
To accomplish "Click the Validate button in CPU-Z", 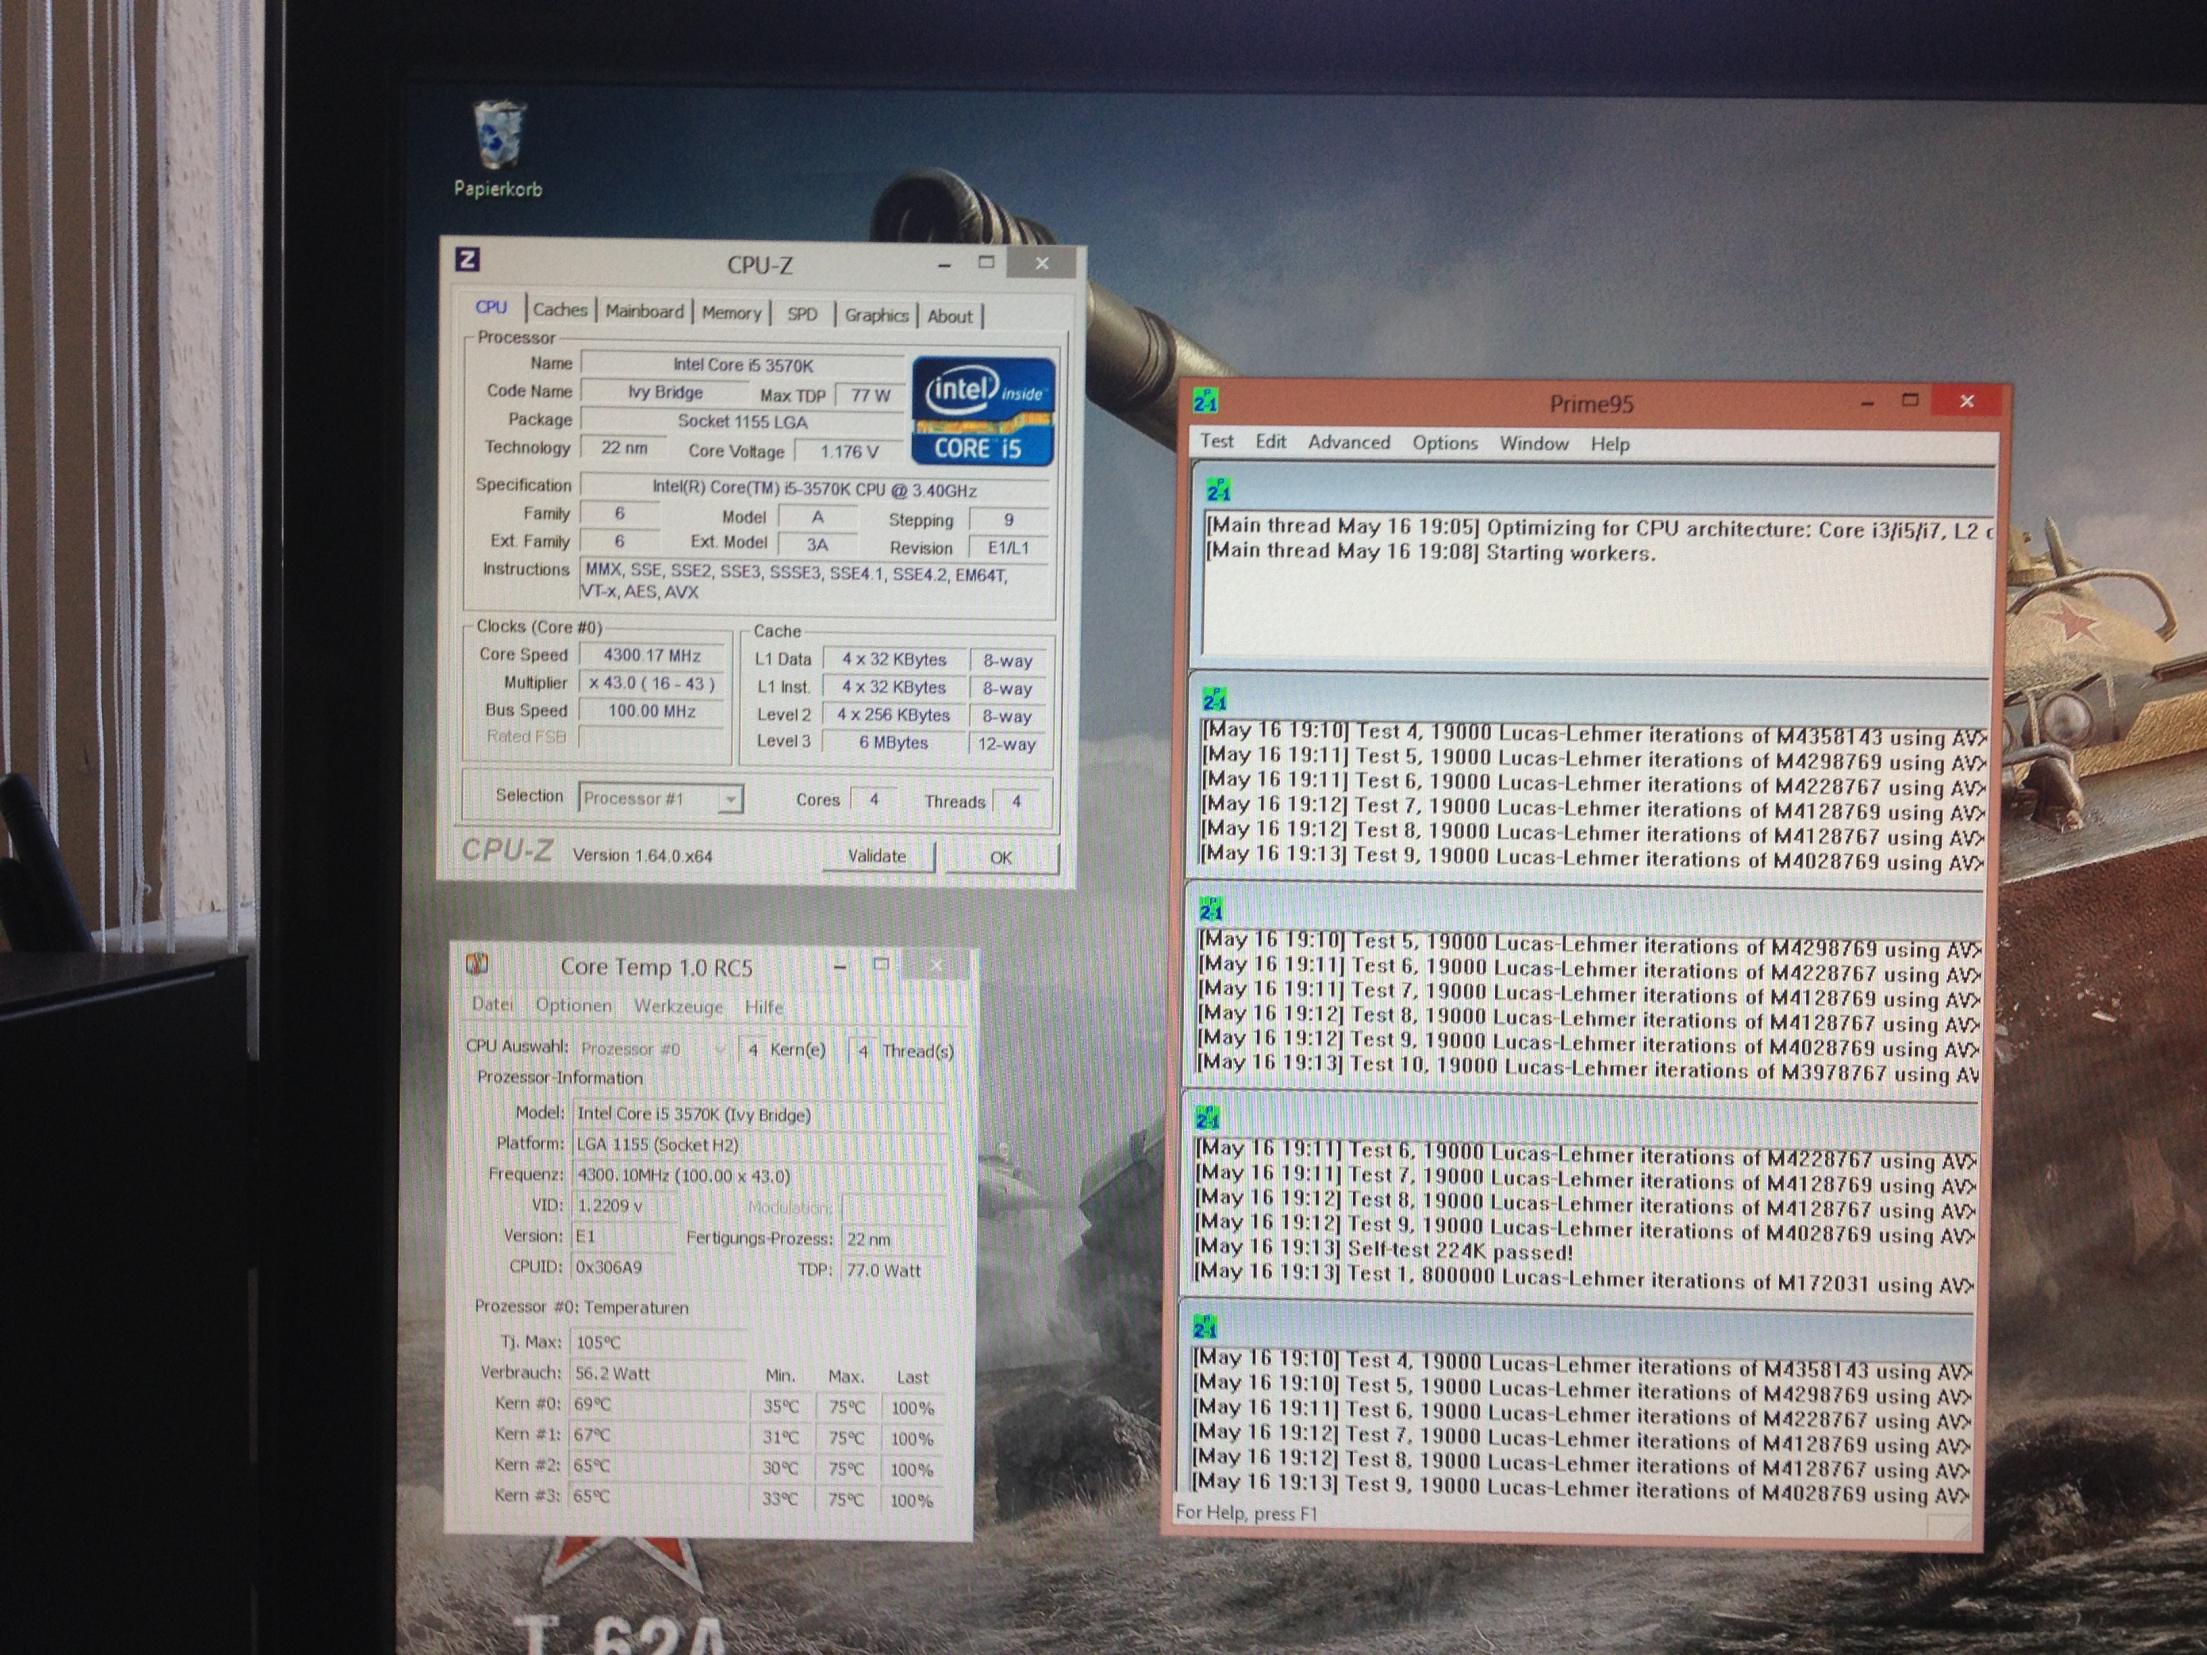I will pyautogui.click(x=876, y=856).
